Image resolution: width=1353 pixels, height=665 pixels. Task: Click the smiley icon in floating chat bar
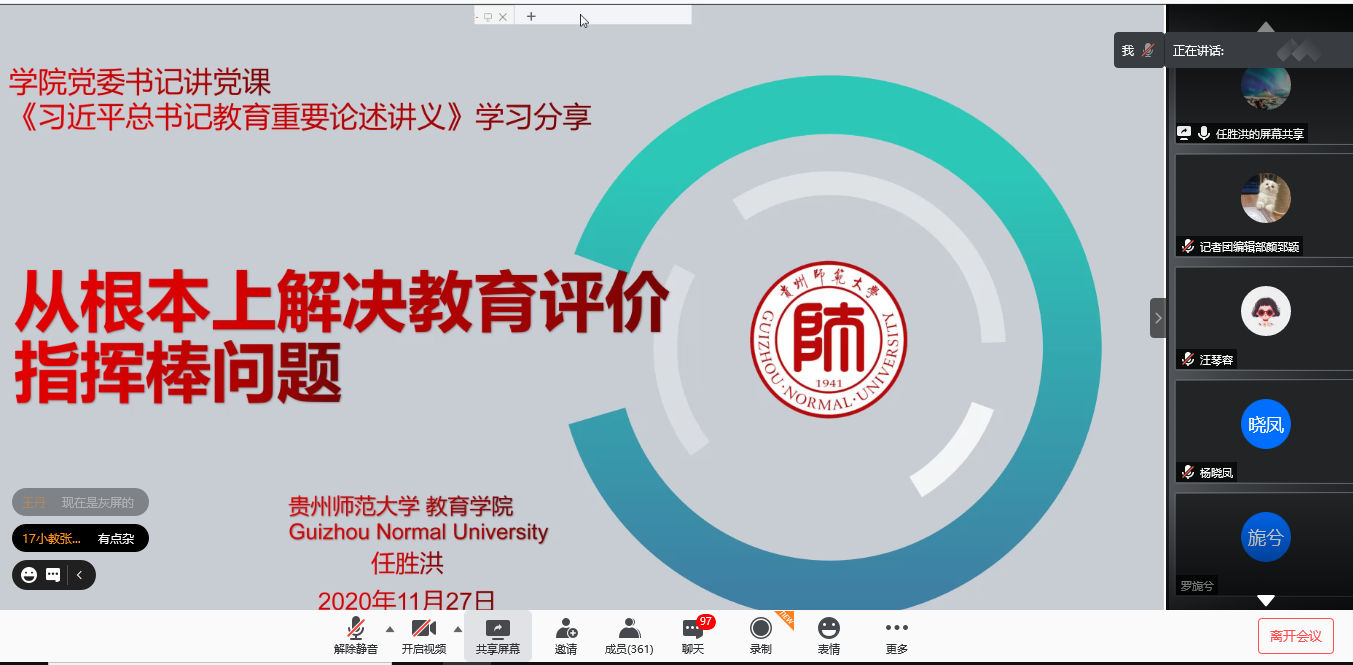pyautogui.click(x=29, y=575)
